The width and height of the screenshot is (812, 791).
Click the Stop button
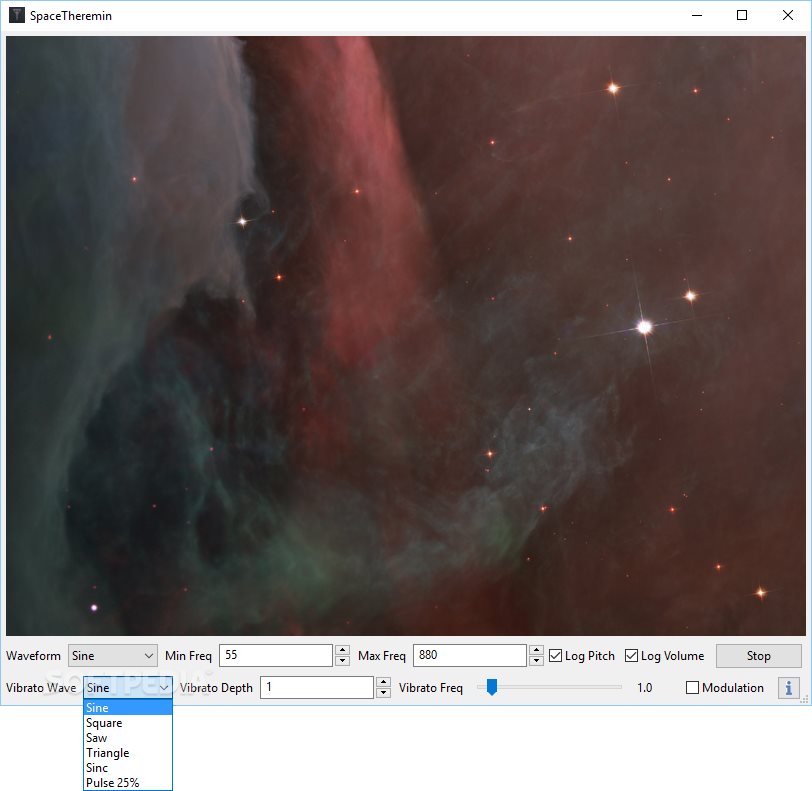pos(759,656)
